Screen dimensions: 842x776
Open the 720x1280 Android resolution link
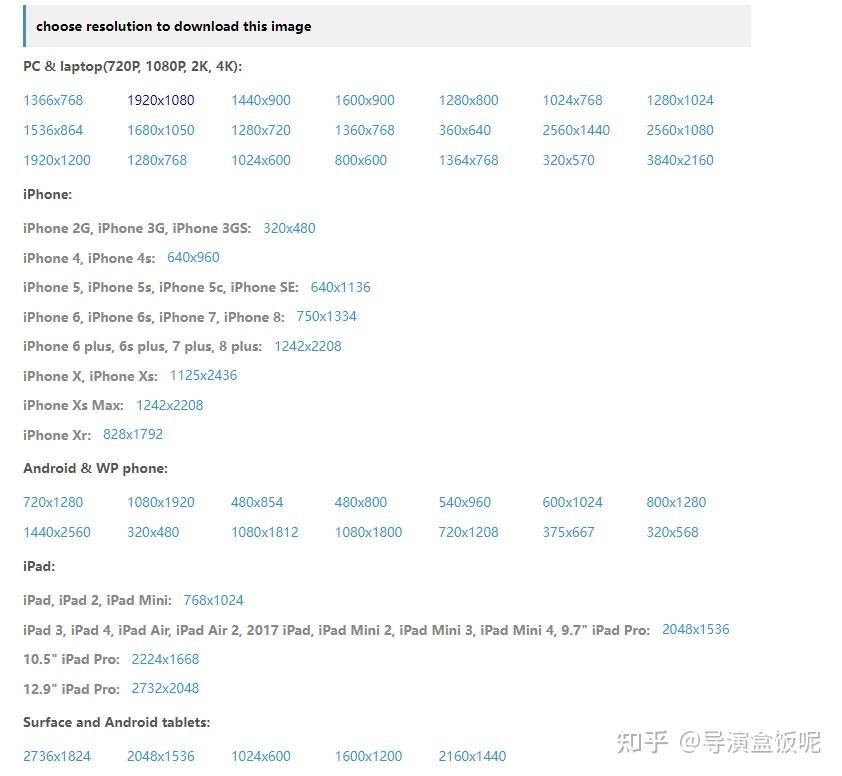click(53, 503)
